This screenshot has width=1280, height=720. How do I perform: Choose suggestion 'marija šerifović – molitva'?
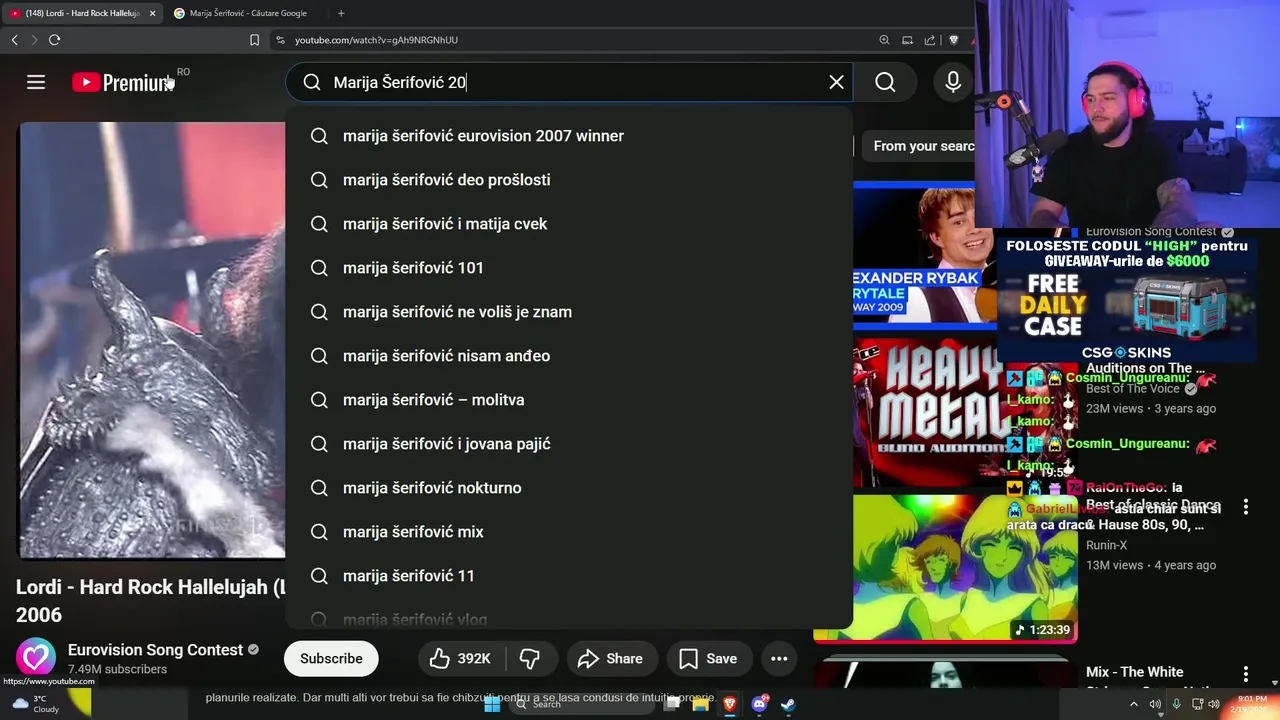569,400
